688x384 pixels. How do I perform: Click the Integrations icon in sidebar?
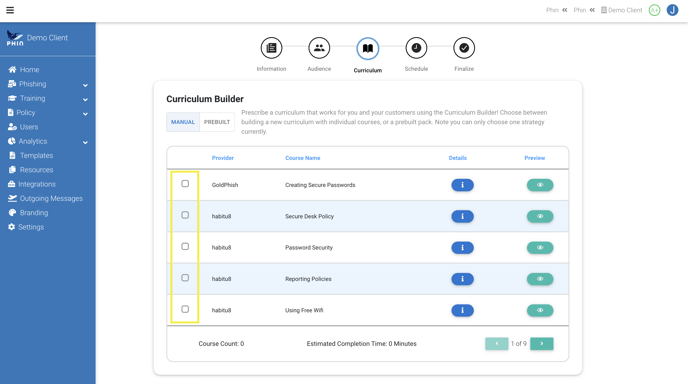pos(11,184)
